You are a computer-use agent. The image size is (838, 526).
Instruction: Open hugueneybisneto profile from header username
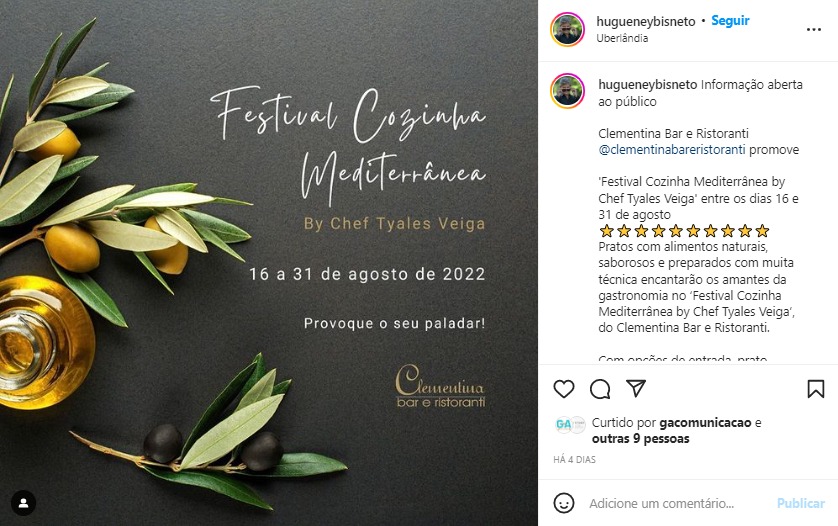click(646, 21)
